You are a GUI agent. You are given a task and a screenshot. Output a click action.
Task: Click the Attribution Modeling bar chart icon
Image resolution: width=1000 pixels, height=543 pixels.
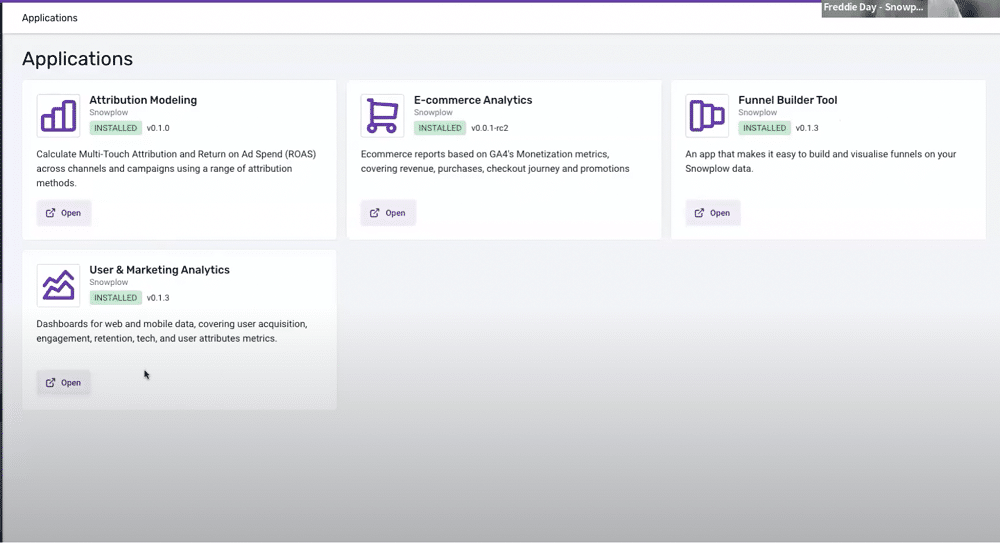tap(58, 115)
